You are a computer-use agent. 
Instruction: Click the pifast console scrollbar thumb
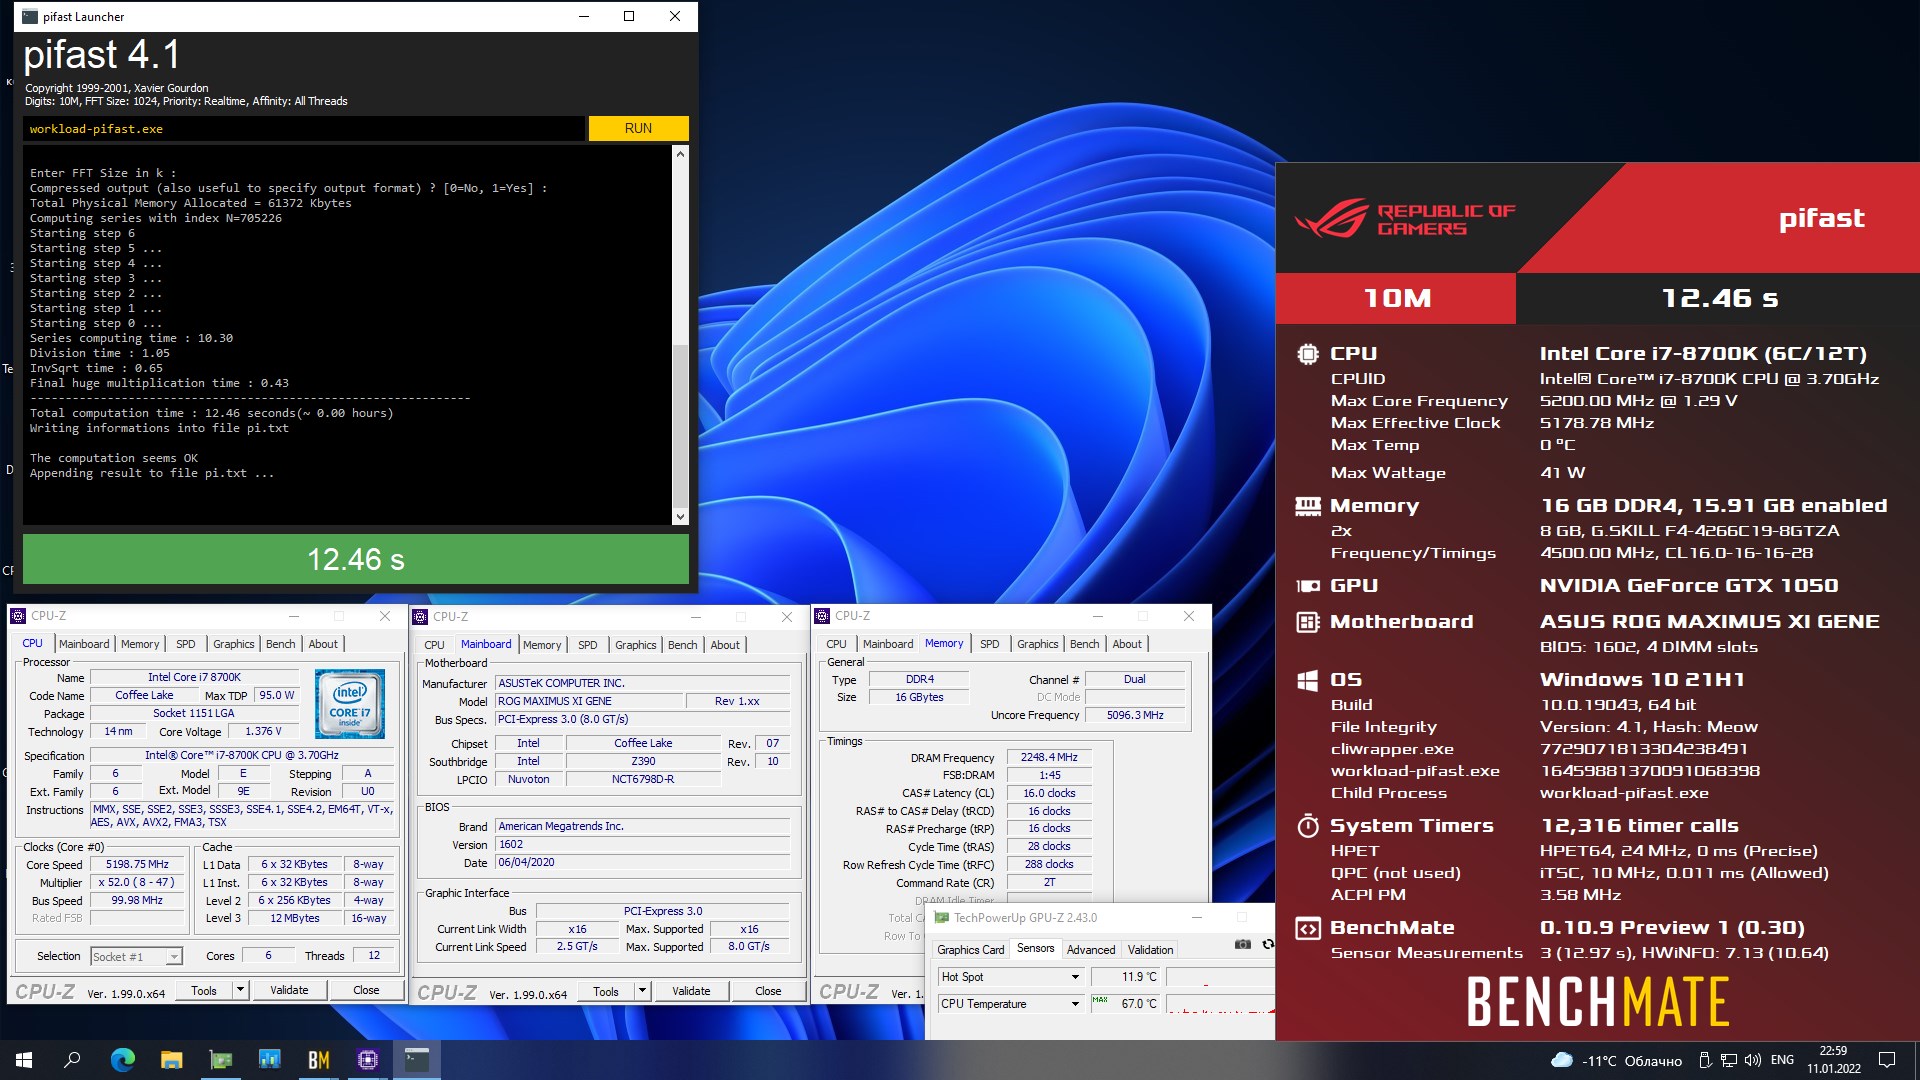680,425
